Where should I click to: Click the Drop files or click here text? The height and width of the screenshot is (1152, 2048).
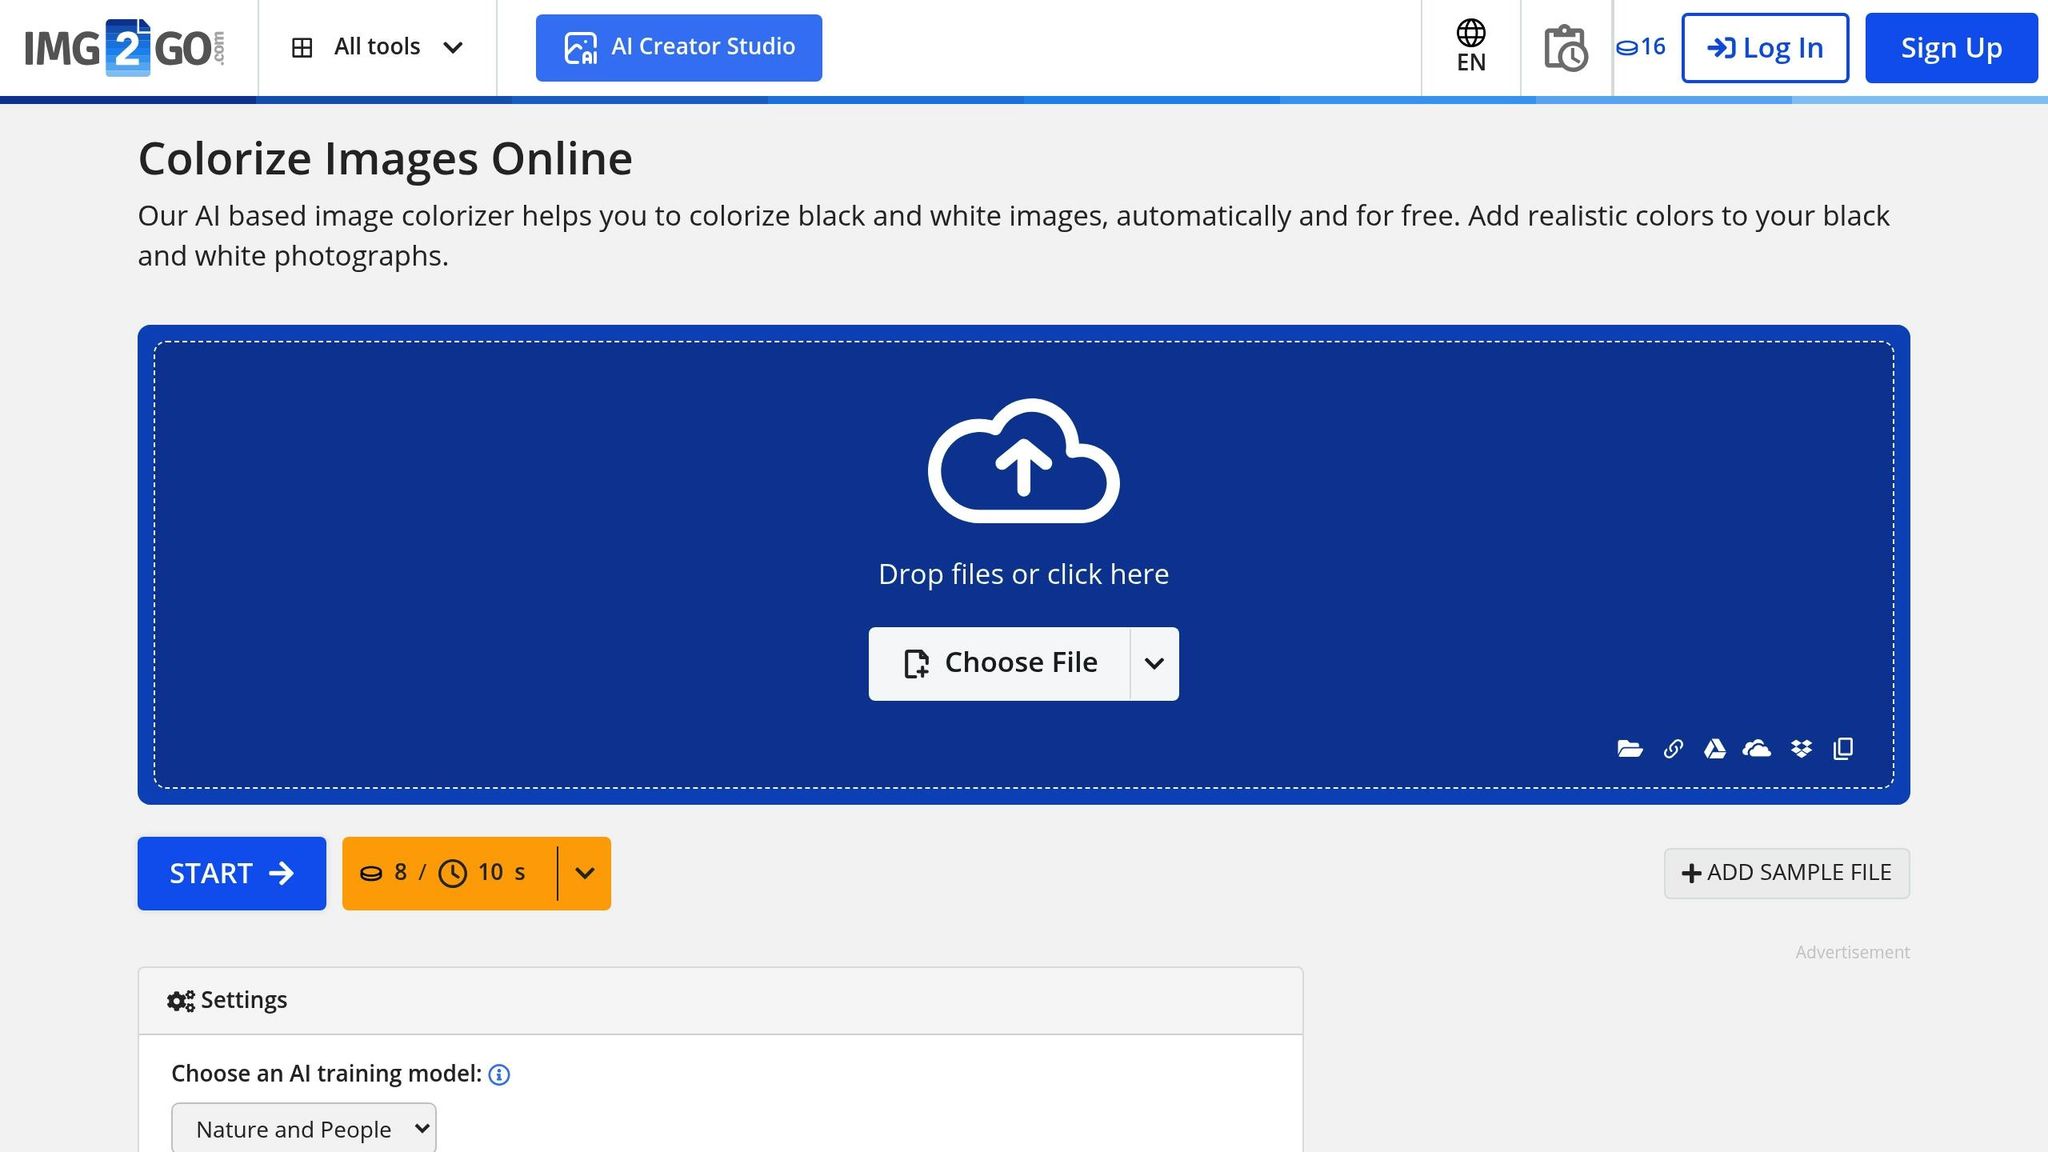point(1023,574)
